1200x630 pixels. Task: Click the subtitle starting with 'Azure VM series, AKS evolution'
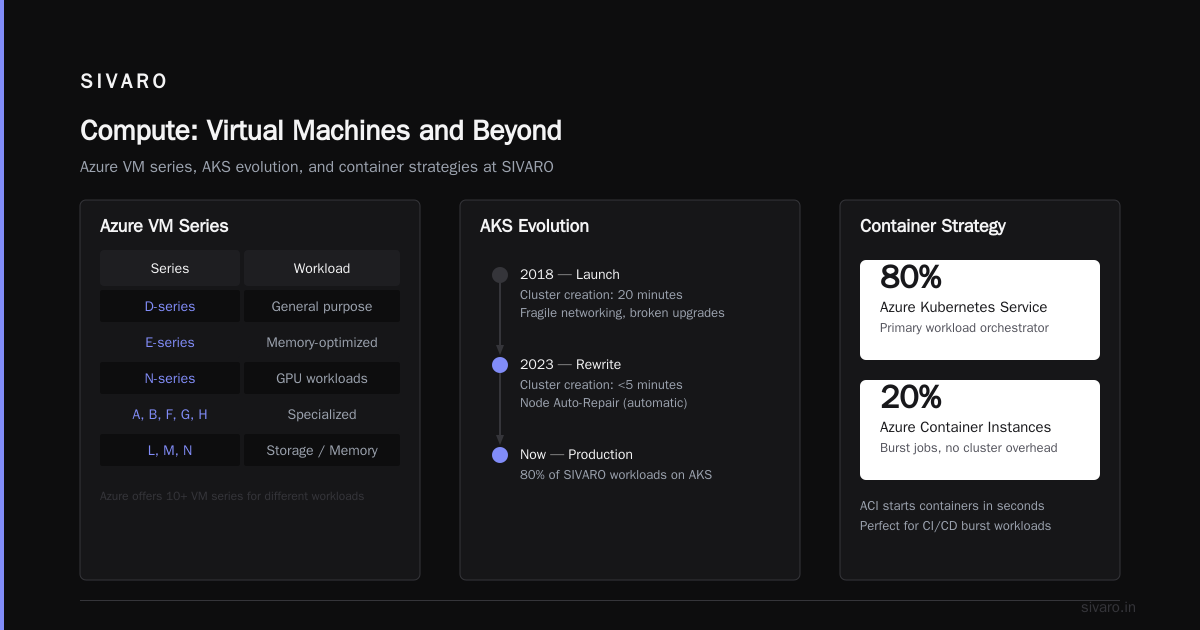pos(317,167)
